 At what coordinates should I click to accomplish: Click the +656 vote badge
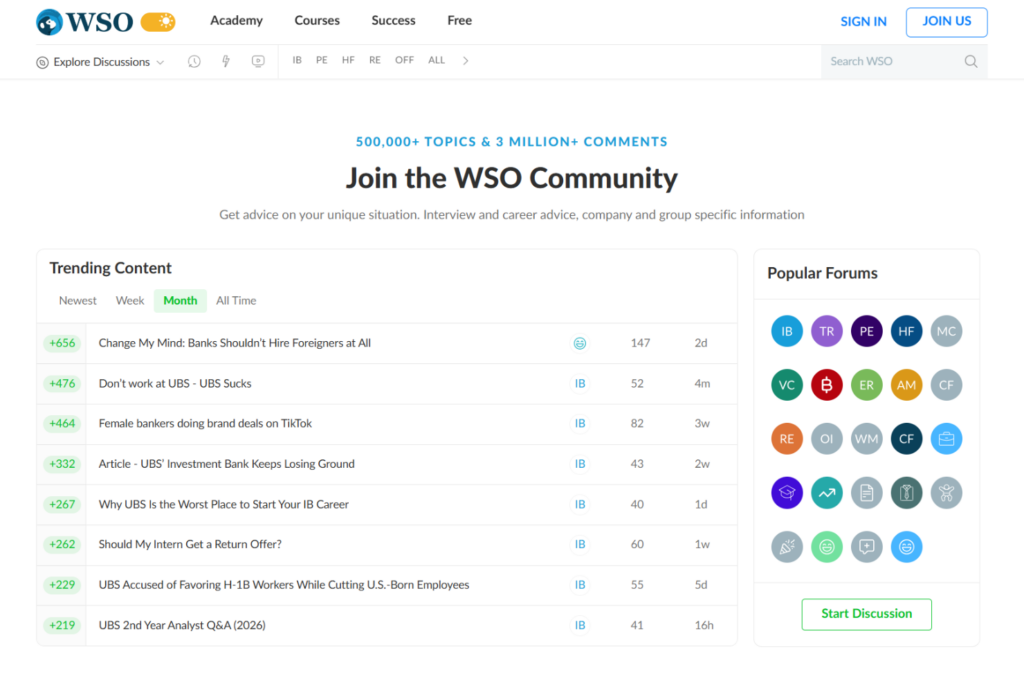[62, 343]
